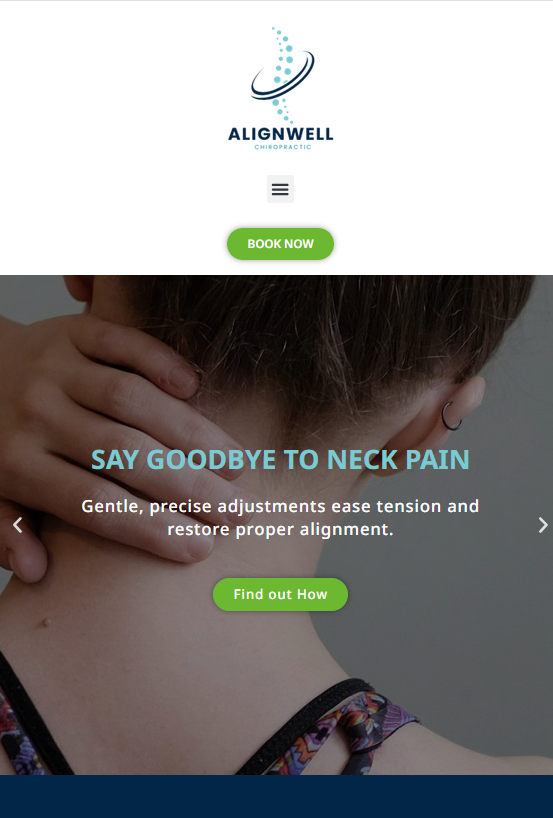553x818 pixels.
Task: Advance to the next hero slide
Action: point(543,525)
